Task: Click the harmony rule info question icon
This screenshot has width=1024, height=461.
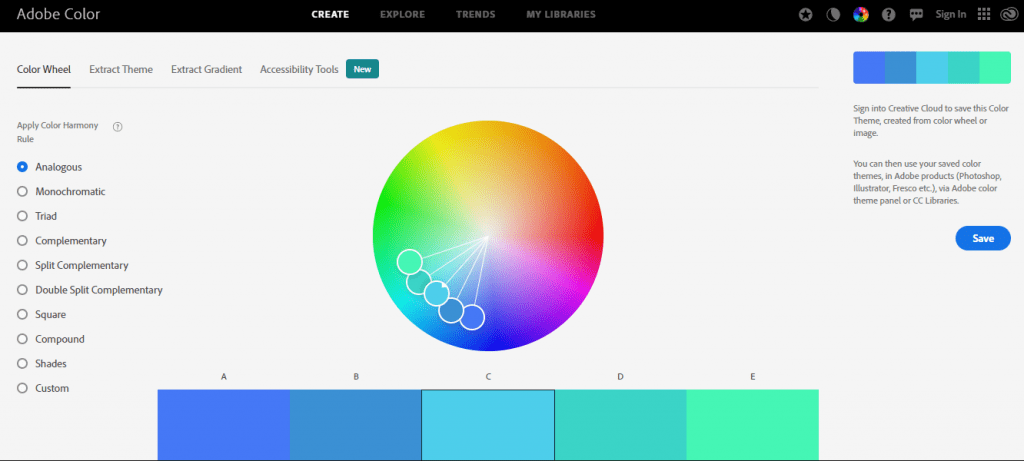Action: (118, 127)
